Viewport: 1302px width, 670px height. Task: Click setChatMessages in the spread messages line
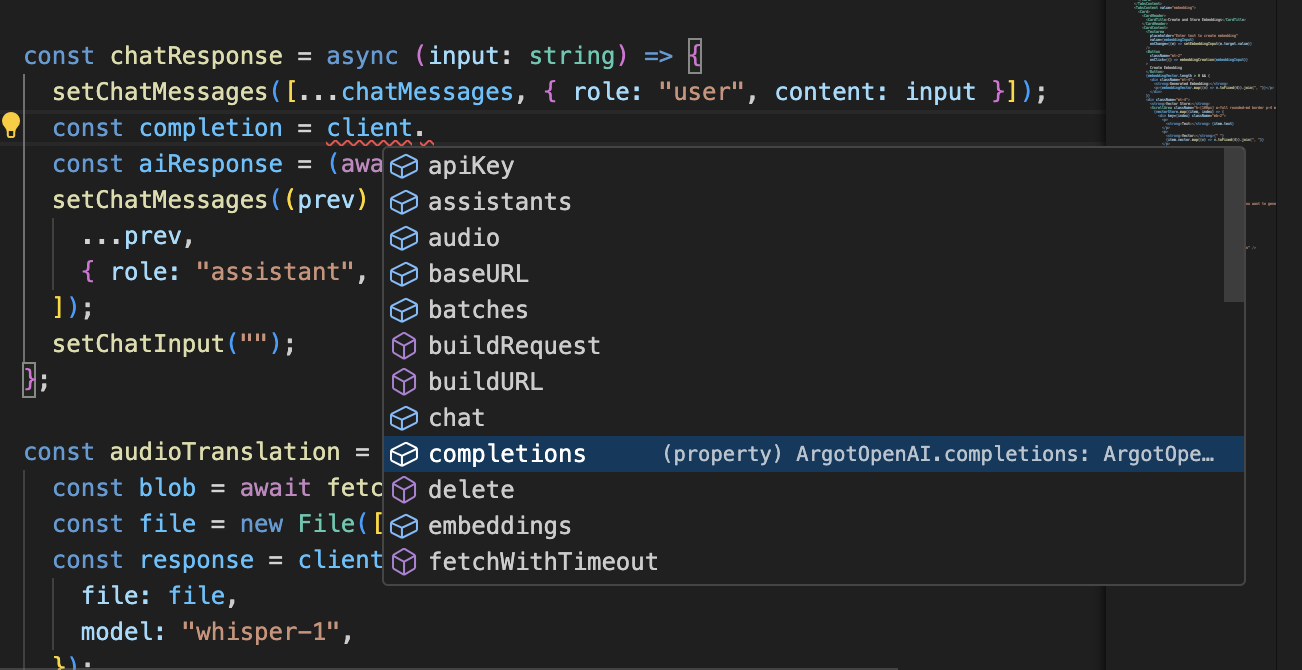(160, 92)
